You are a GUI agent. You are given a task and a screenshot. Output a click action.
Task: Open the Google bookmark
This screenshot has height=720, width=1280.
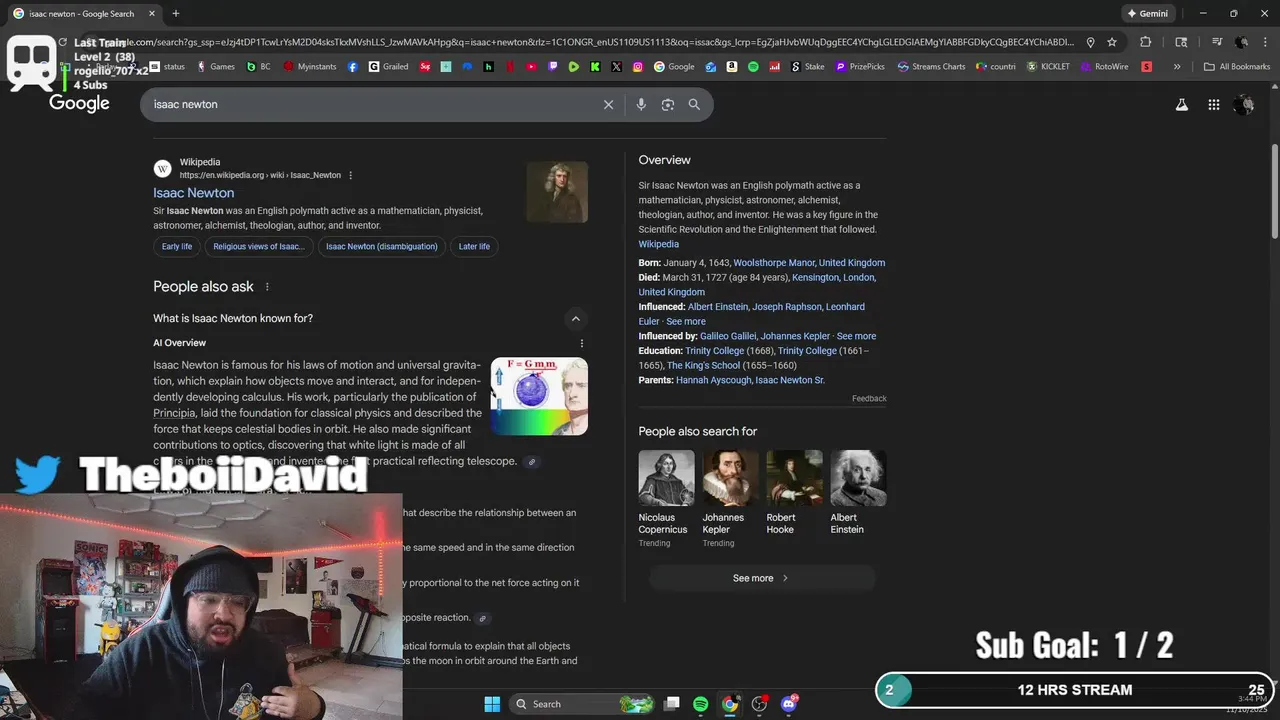[675, 67]
